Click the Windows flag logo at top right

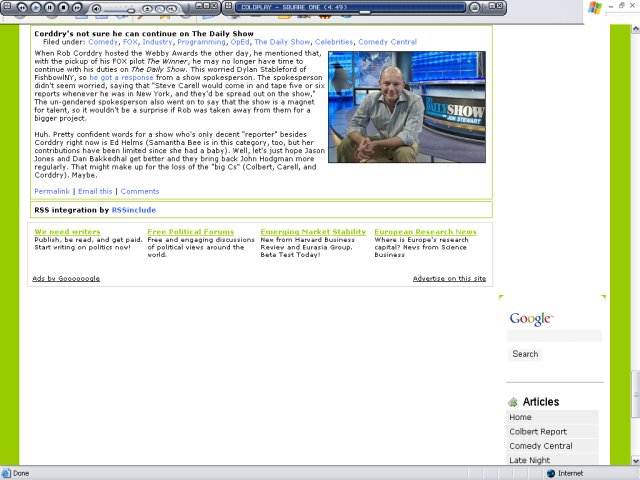click(595, 8)
